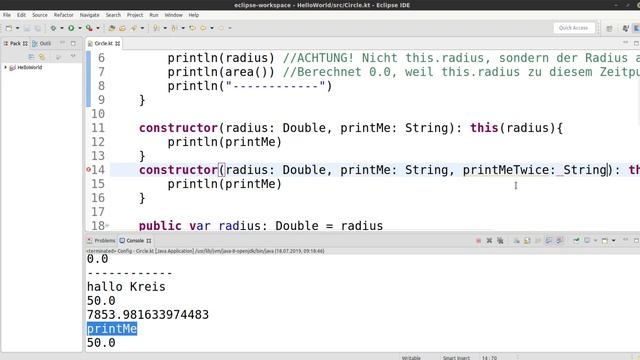Toggle Scroll Lock in the console
This screenshot has width=640, height=360.
click(x=527, y=241)
